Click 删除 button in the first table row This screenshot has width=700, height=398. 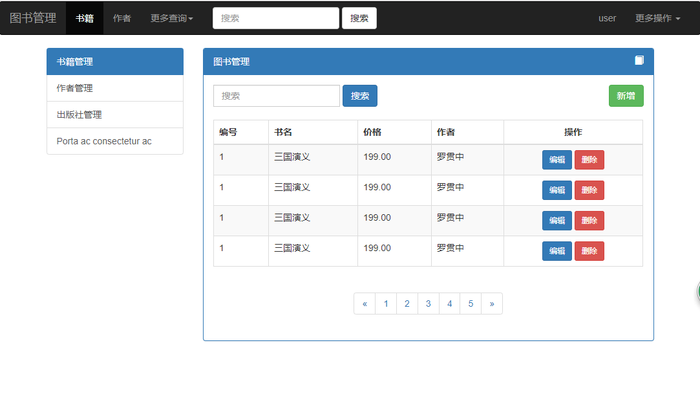(x=589, y=160)
